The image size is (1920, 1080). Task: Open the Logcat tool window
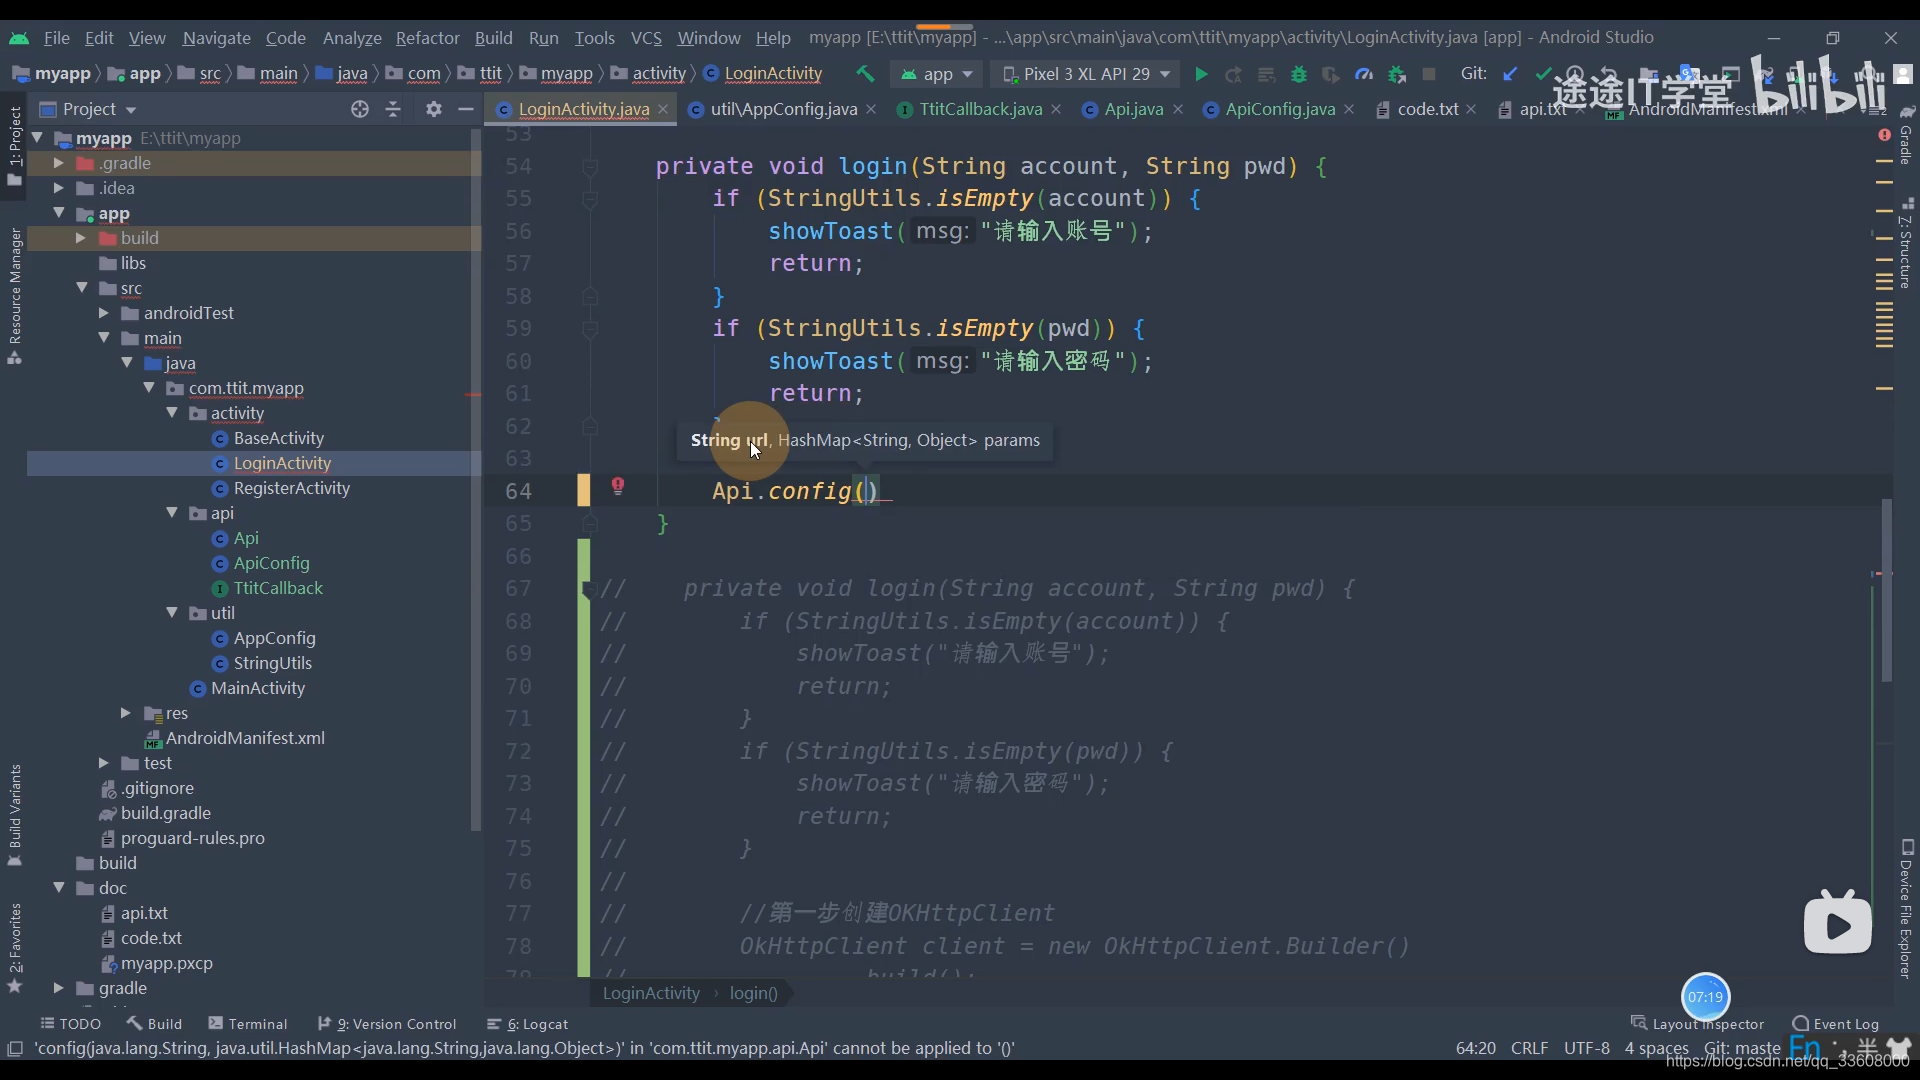click(x=527, y=1023)
